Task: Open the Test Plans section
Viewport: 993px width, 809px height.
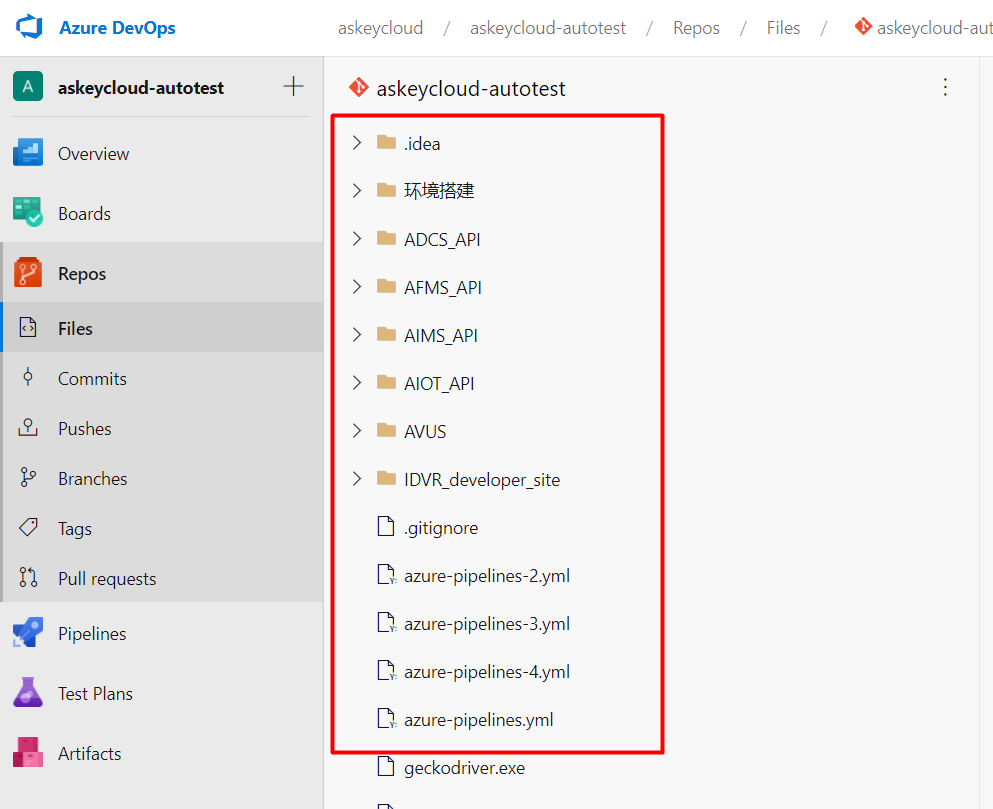Action: click(x=96, y=694)
